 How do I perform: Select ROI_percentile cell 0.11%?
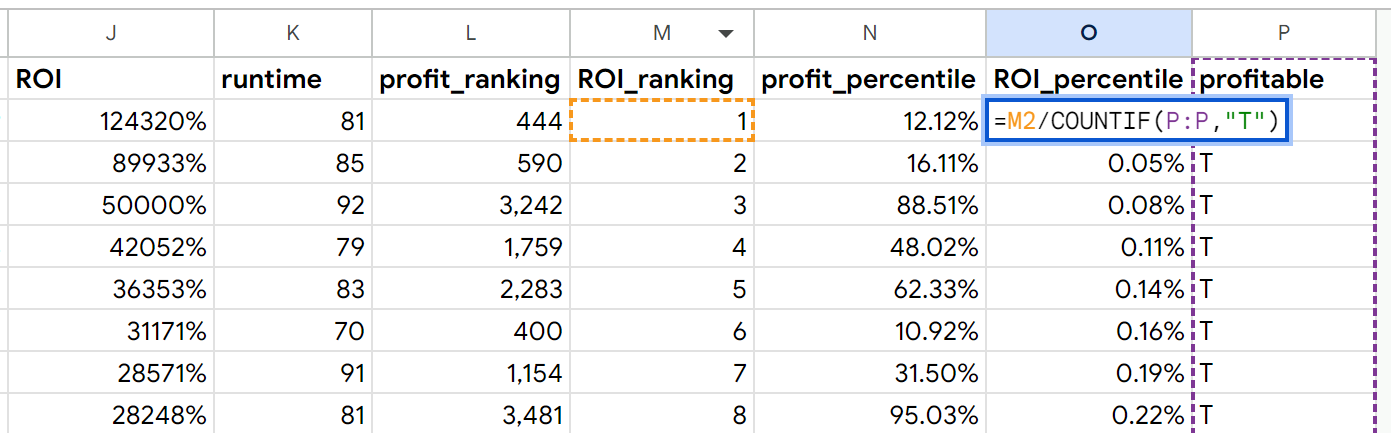point(1089,247)
